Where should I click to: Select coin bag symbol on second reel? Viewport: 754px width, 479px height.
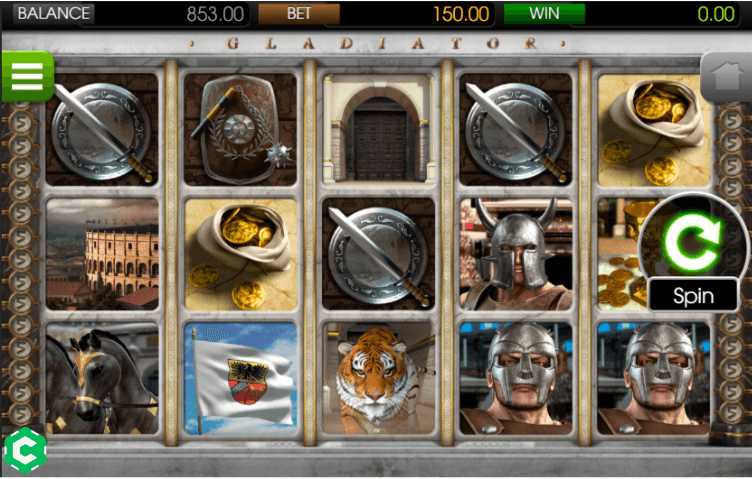click(x=241, y=254)
